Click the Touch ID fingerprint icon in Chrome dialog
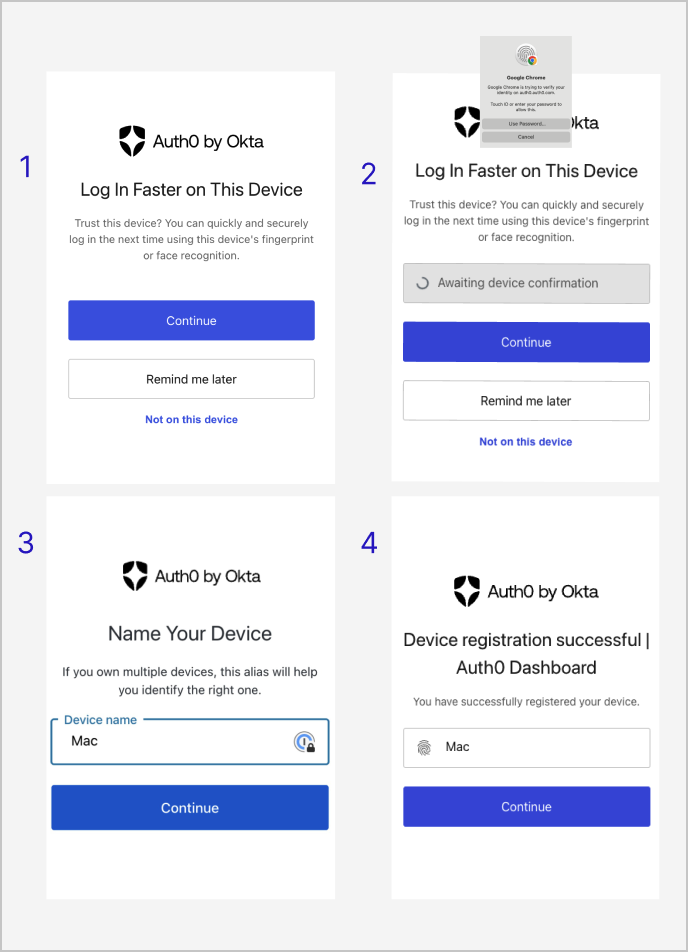The image size is (688, 952). 526,55
